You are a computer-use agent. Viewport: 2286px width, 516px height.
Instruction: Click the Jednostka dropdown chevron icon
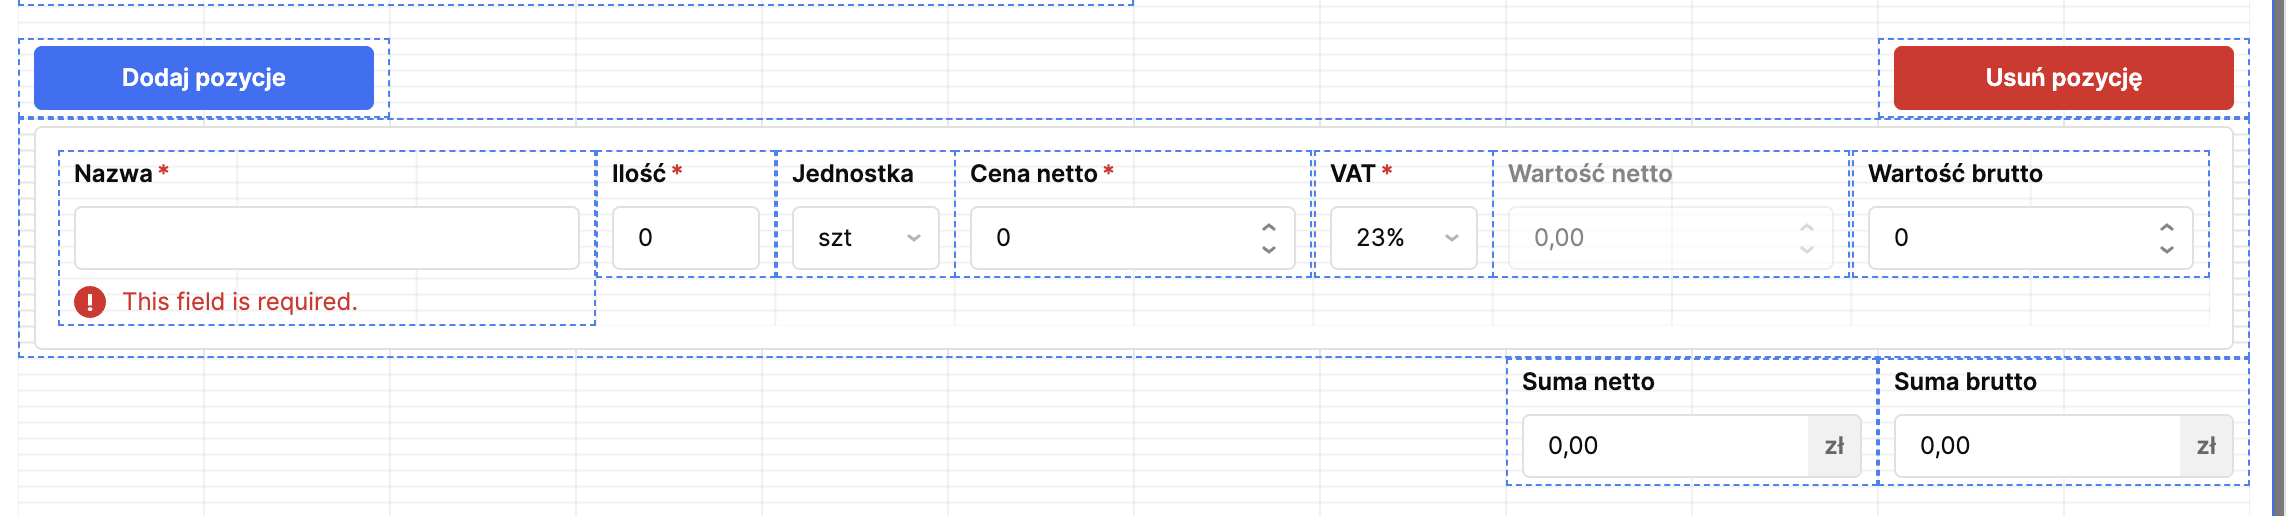914,238
